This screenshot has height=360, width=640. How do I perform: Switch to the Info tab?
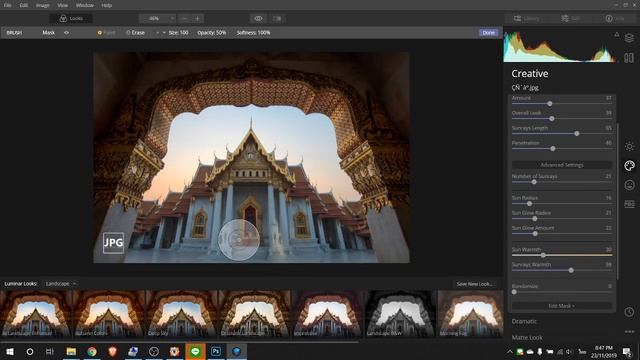coord(615,18)
